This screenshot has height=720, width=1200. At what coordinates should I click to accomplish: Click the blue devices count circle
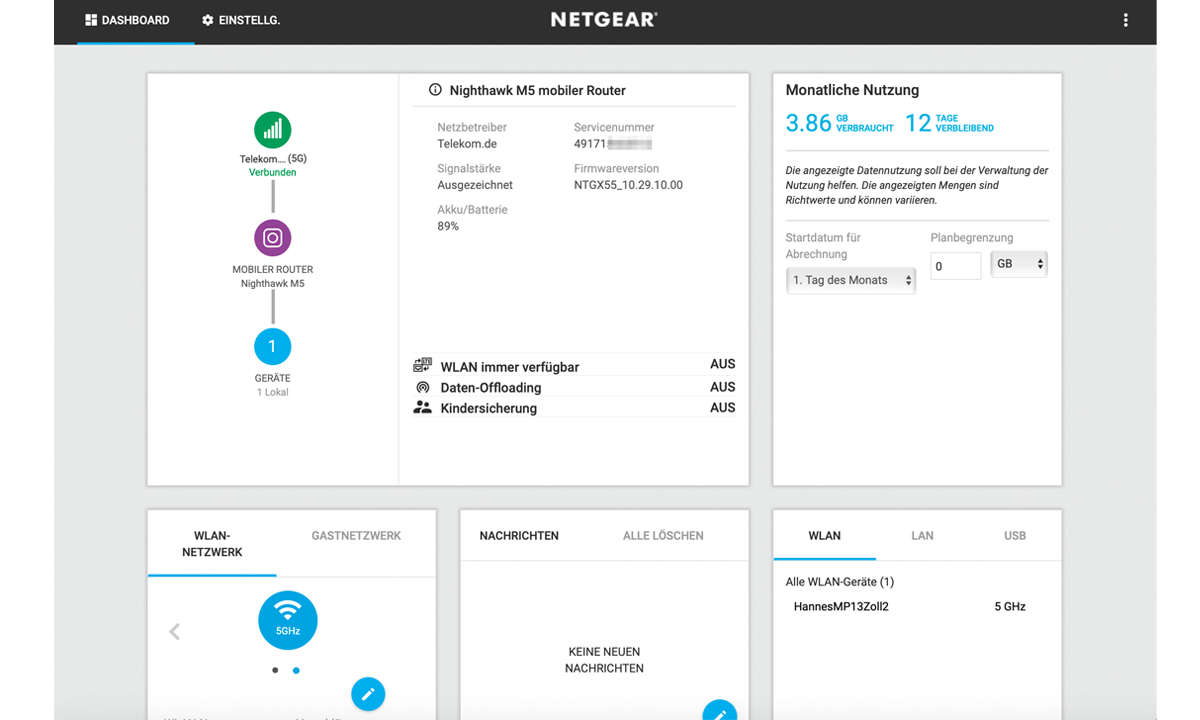point(272,347)
